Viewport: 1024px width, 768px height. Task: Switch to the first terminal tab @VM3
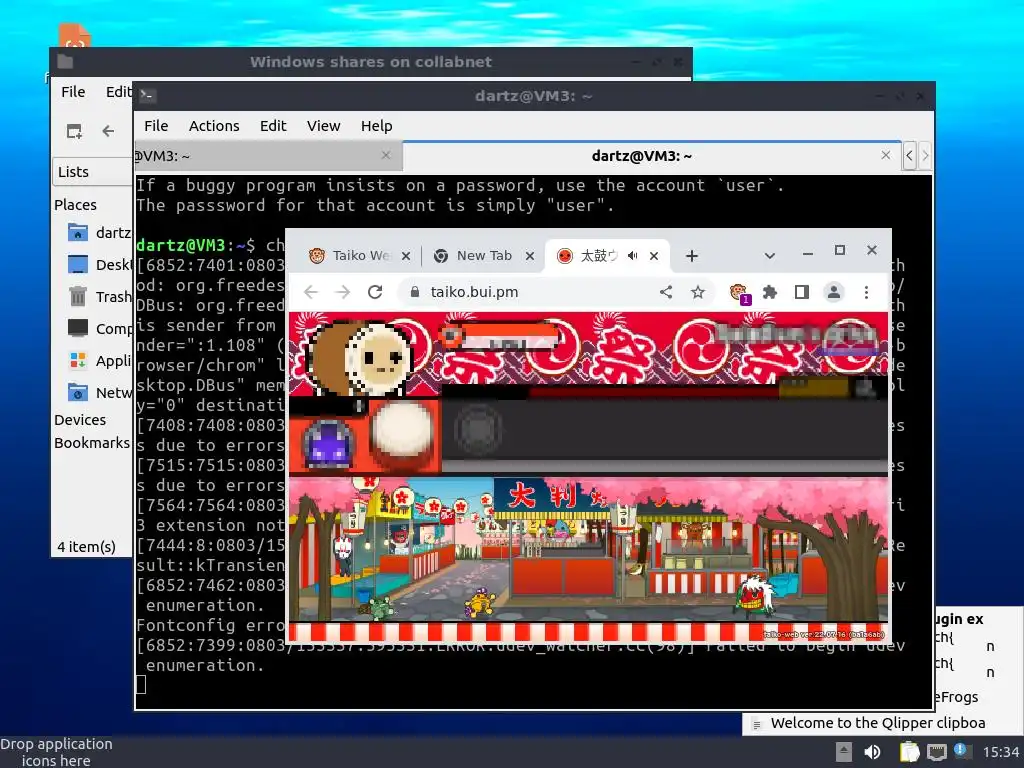point(268,155)
